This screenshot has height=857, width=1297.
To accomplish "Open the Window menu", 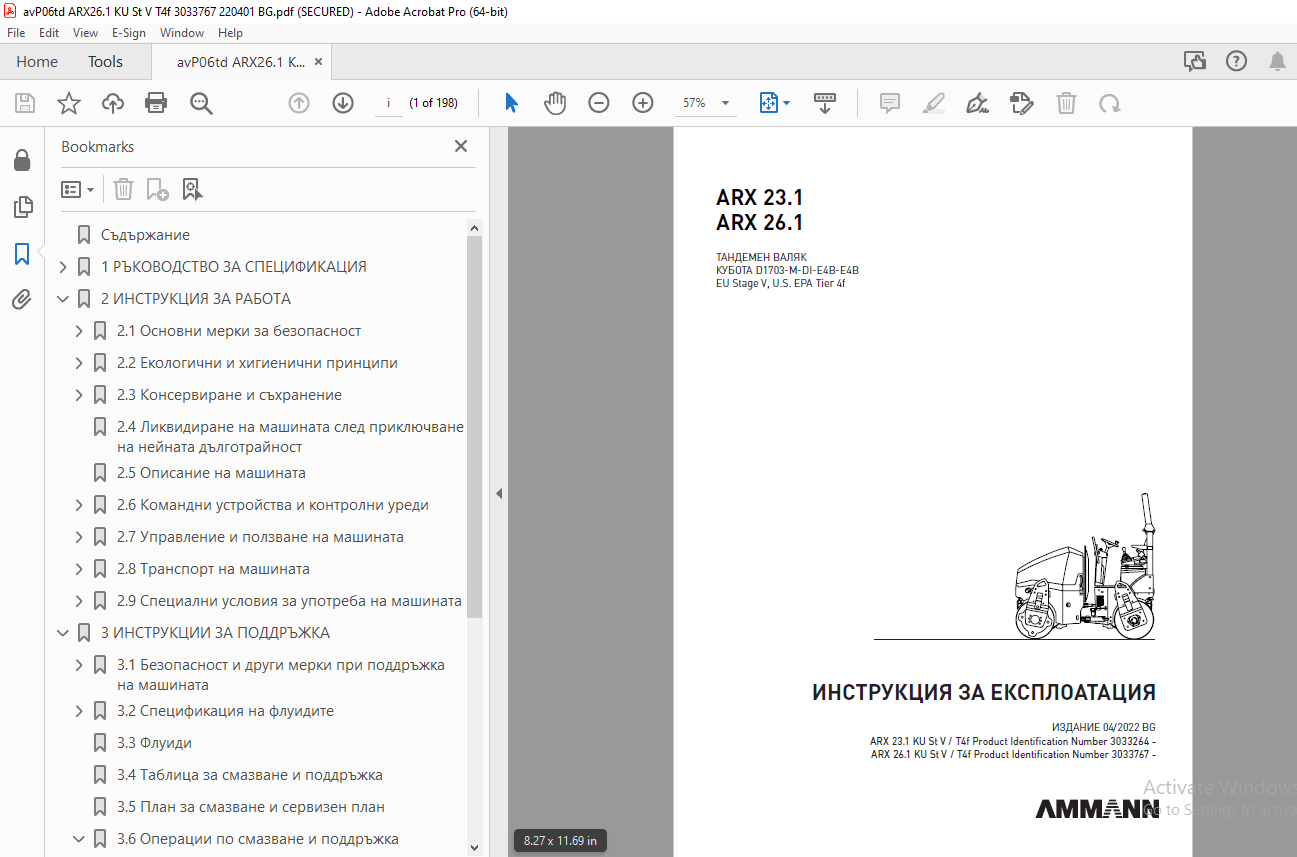I will point(182,32).
